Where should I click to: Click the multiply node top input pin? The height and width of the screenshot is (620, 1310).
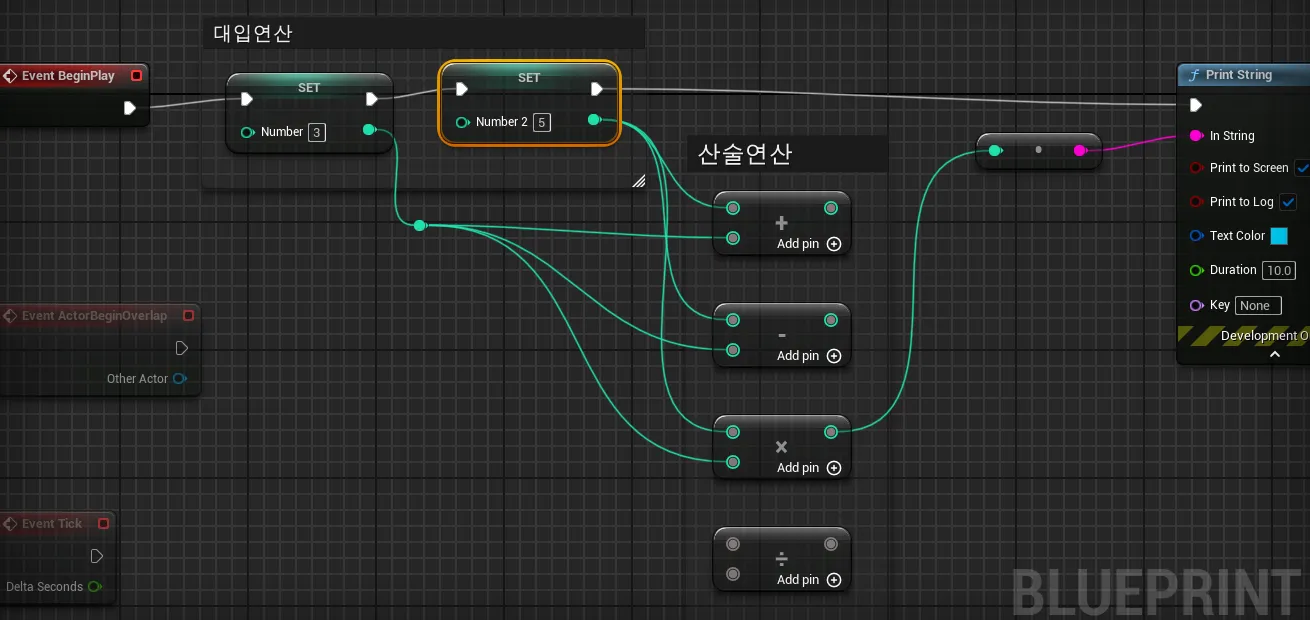coord(733,432)
